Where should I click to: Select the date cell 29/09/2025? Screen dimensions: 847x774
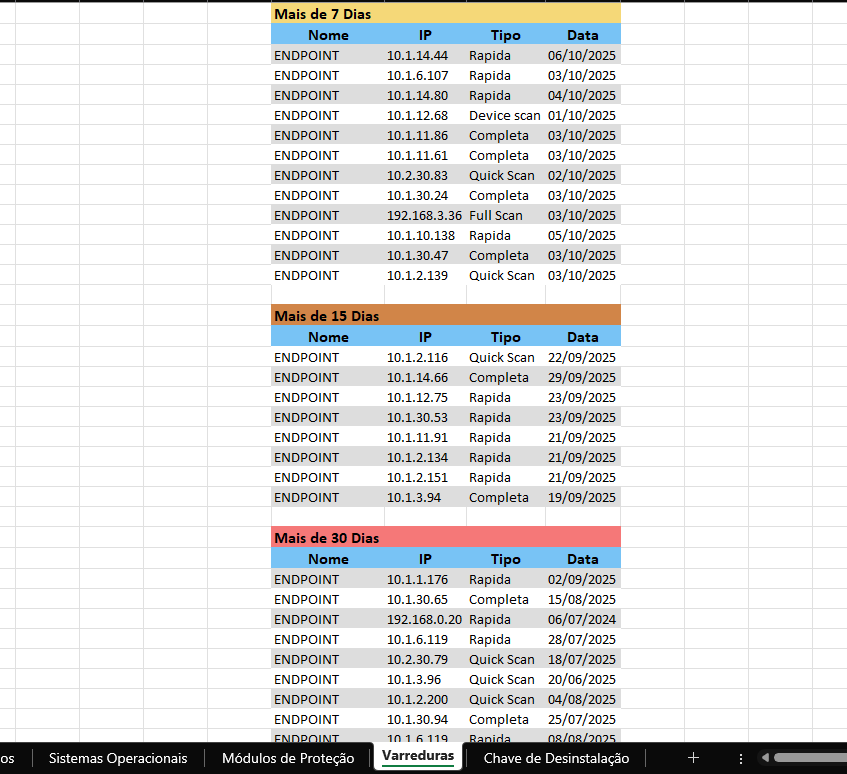[582, 377]
